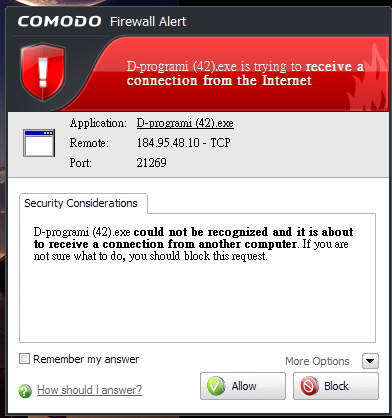
Task: Block the incoming connection request
Action: tap(336, 386)
